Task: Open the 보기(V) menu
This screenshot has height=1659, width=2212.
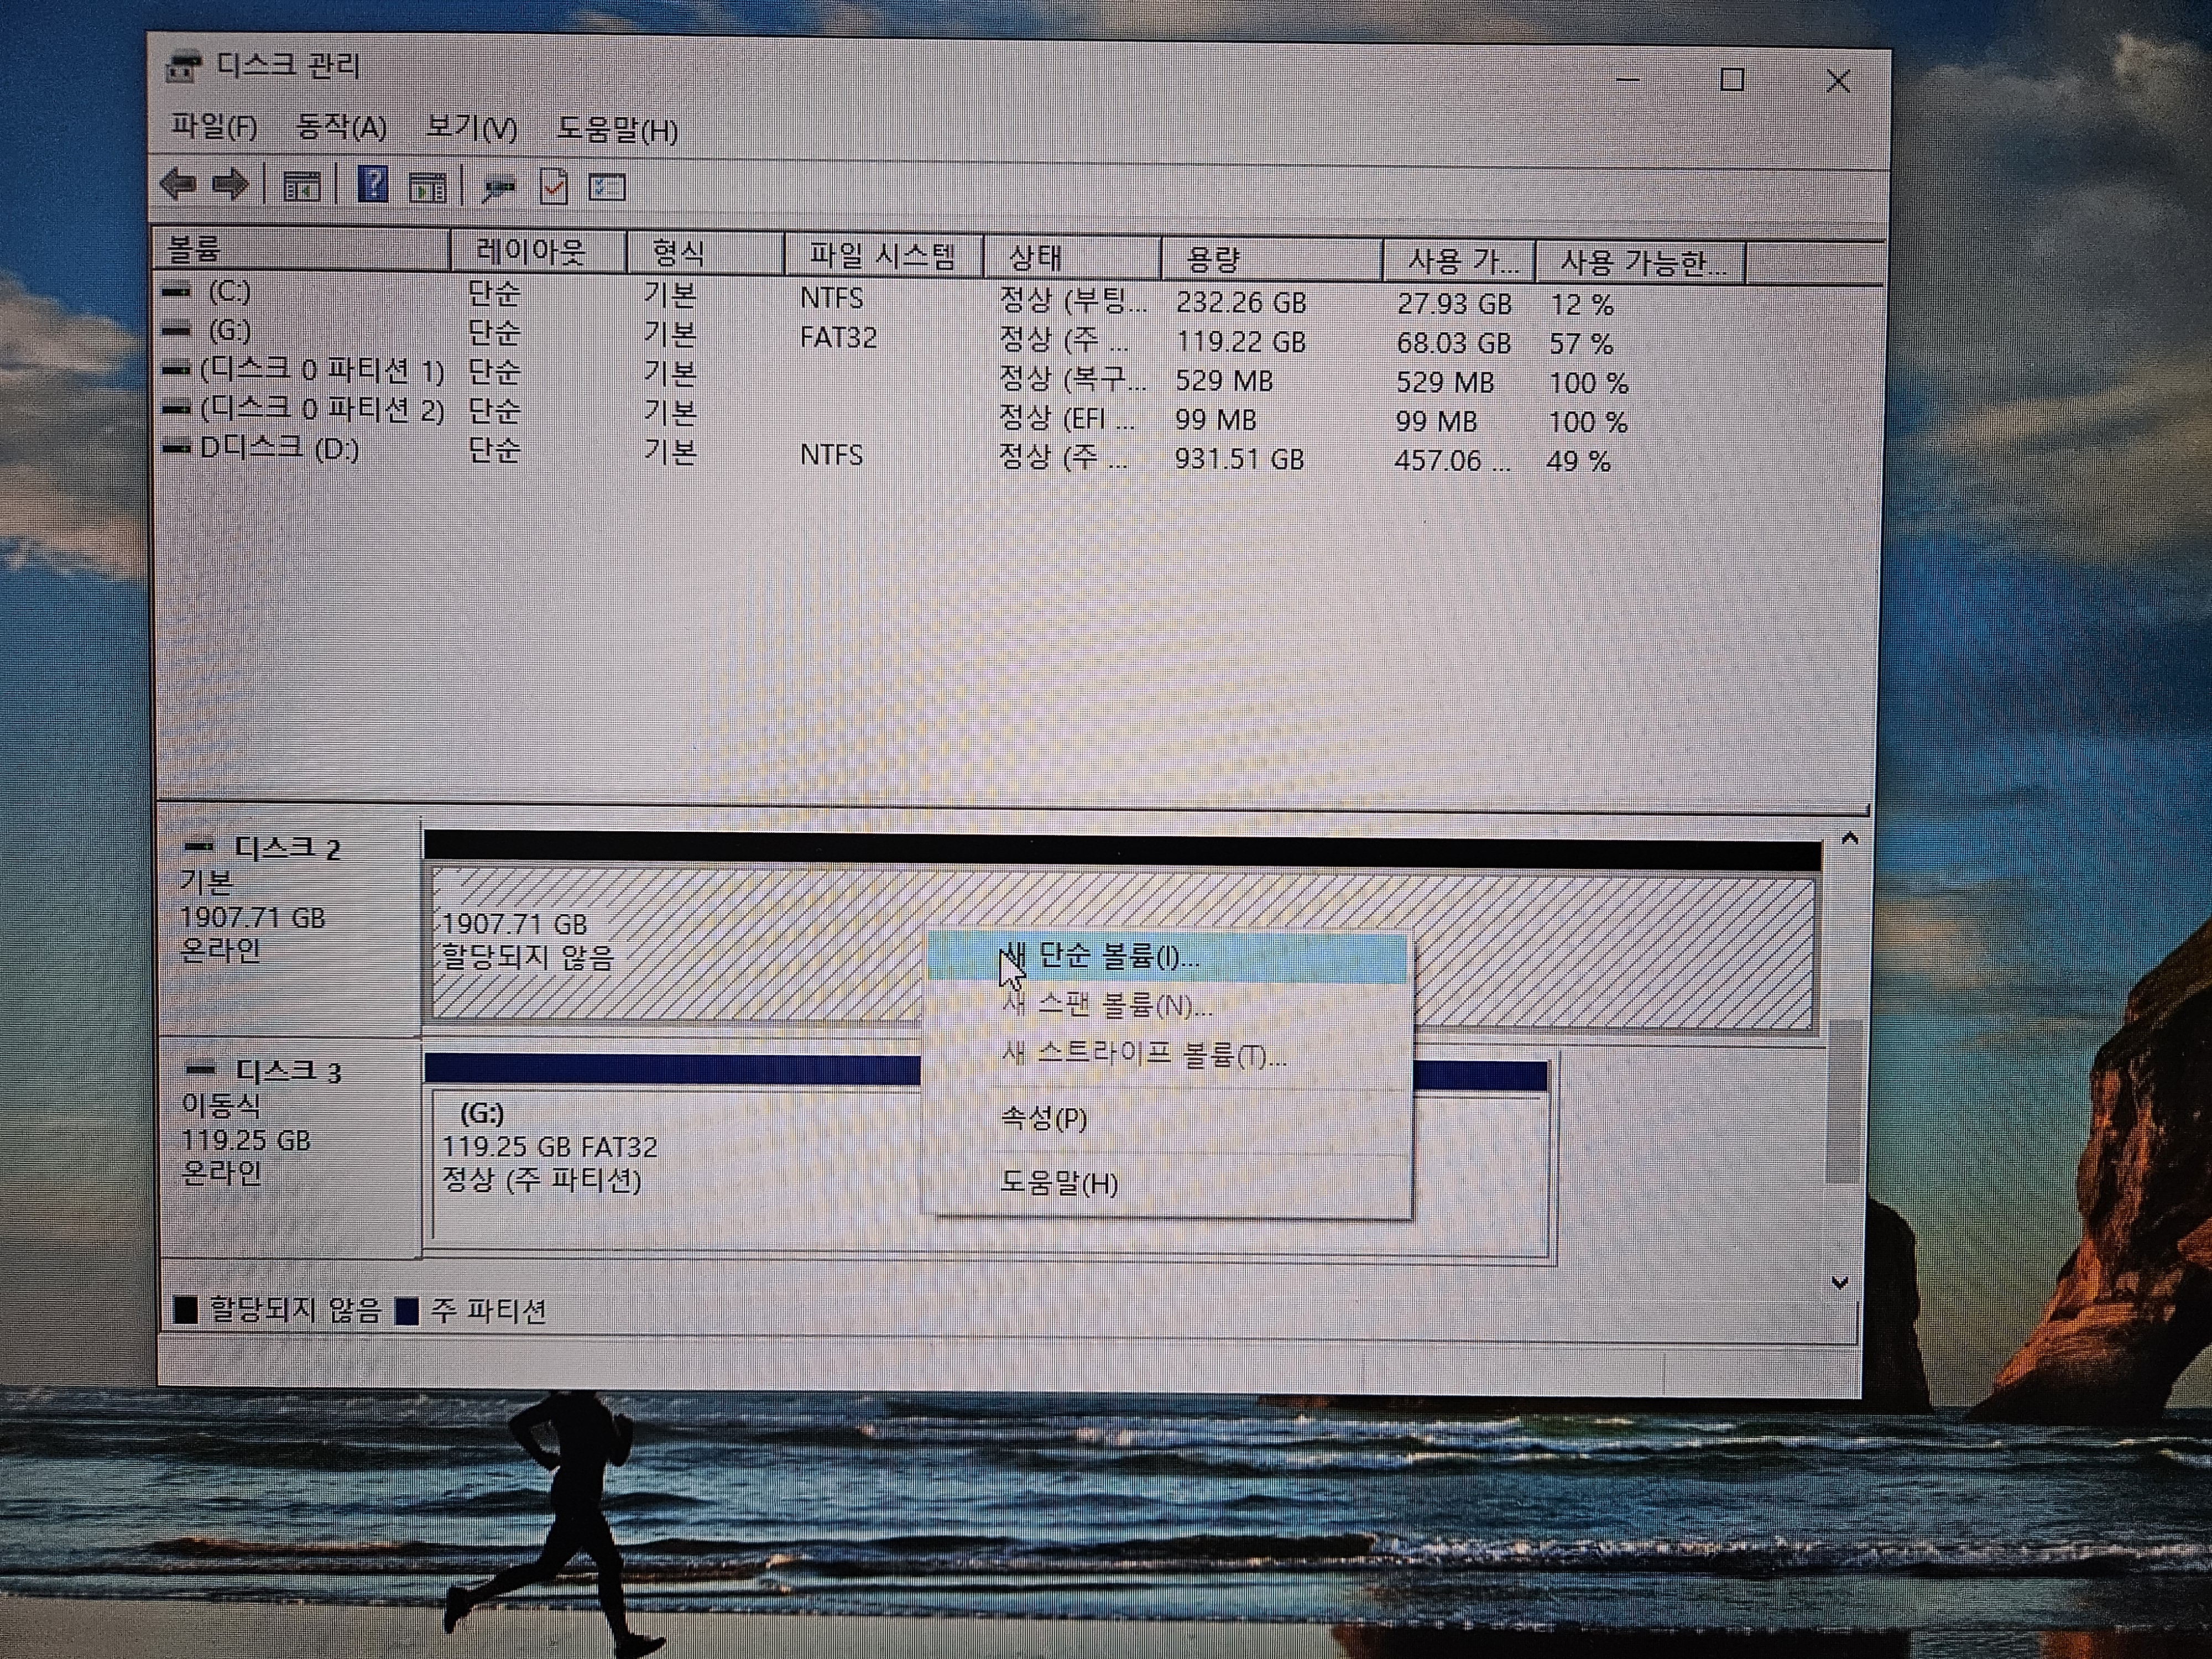Action: pos(471,129)
